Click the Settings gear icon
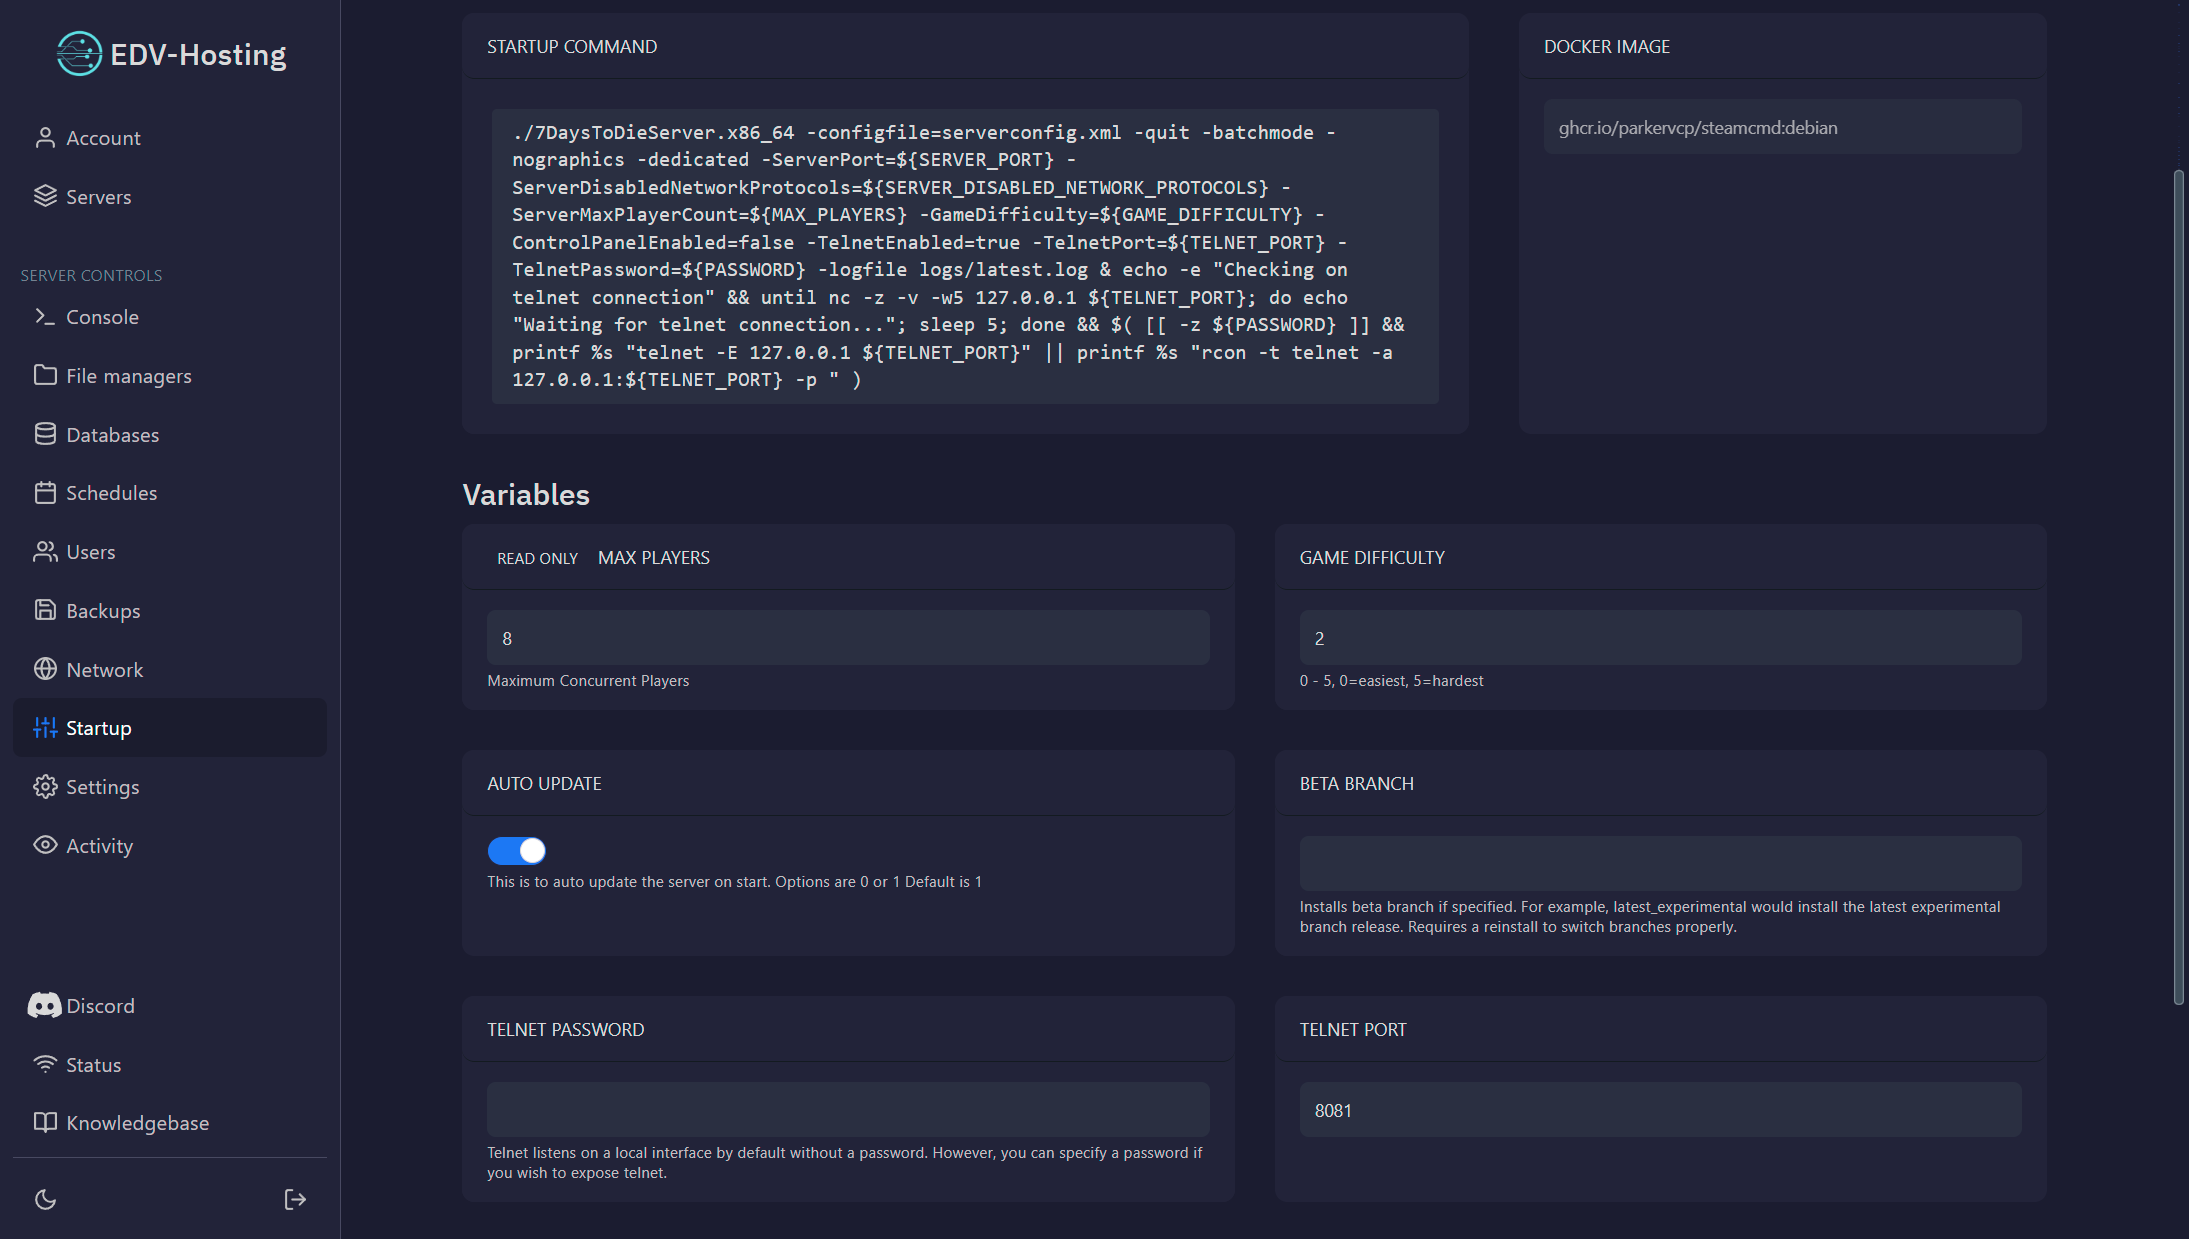 pos(45,787)
